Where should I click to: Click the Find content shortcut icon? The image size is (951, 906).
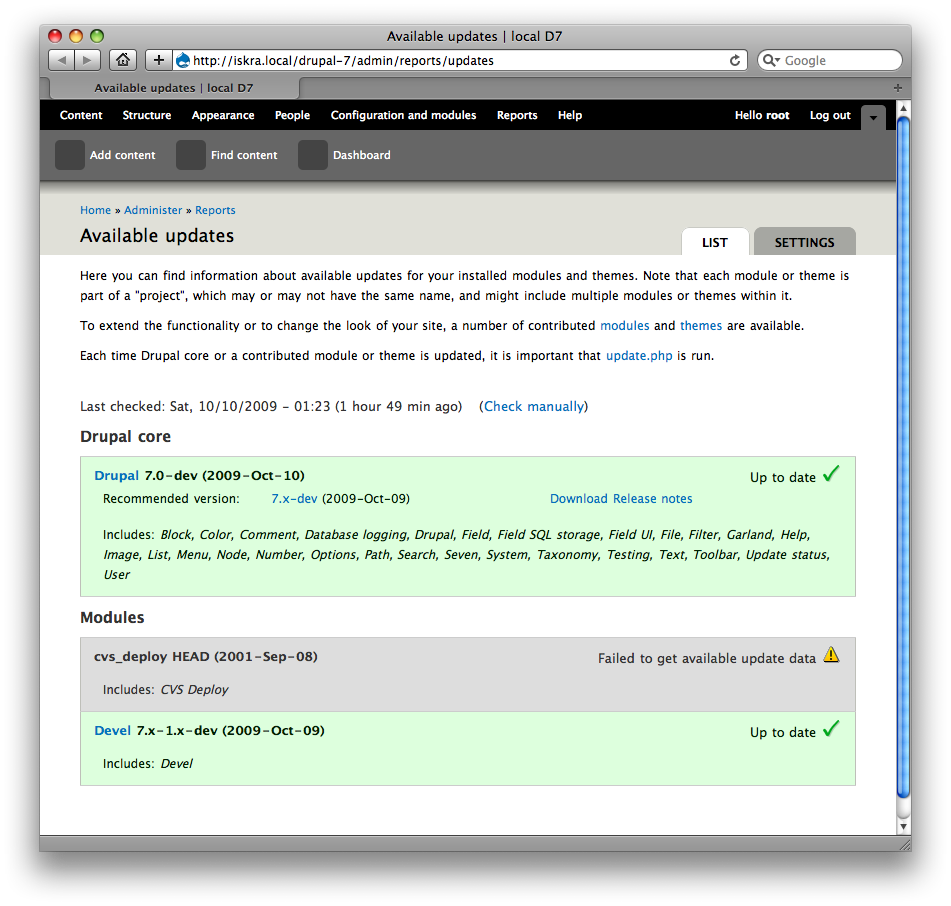(x=190, y=155)
